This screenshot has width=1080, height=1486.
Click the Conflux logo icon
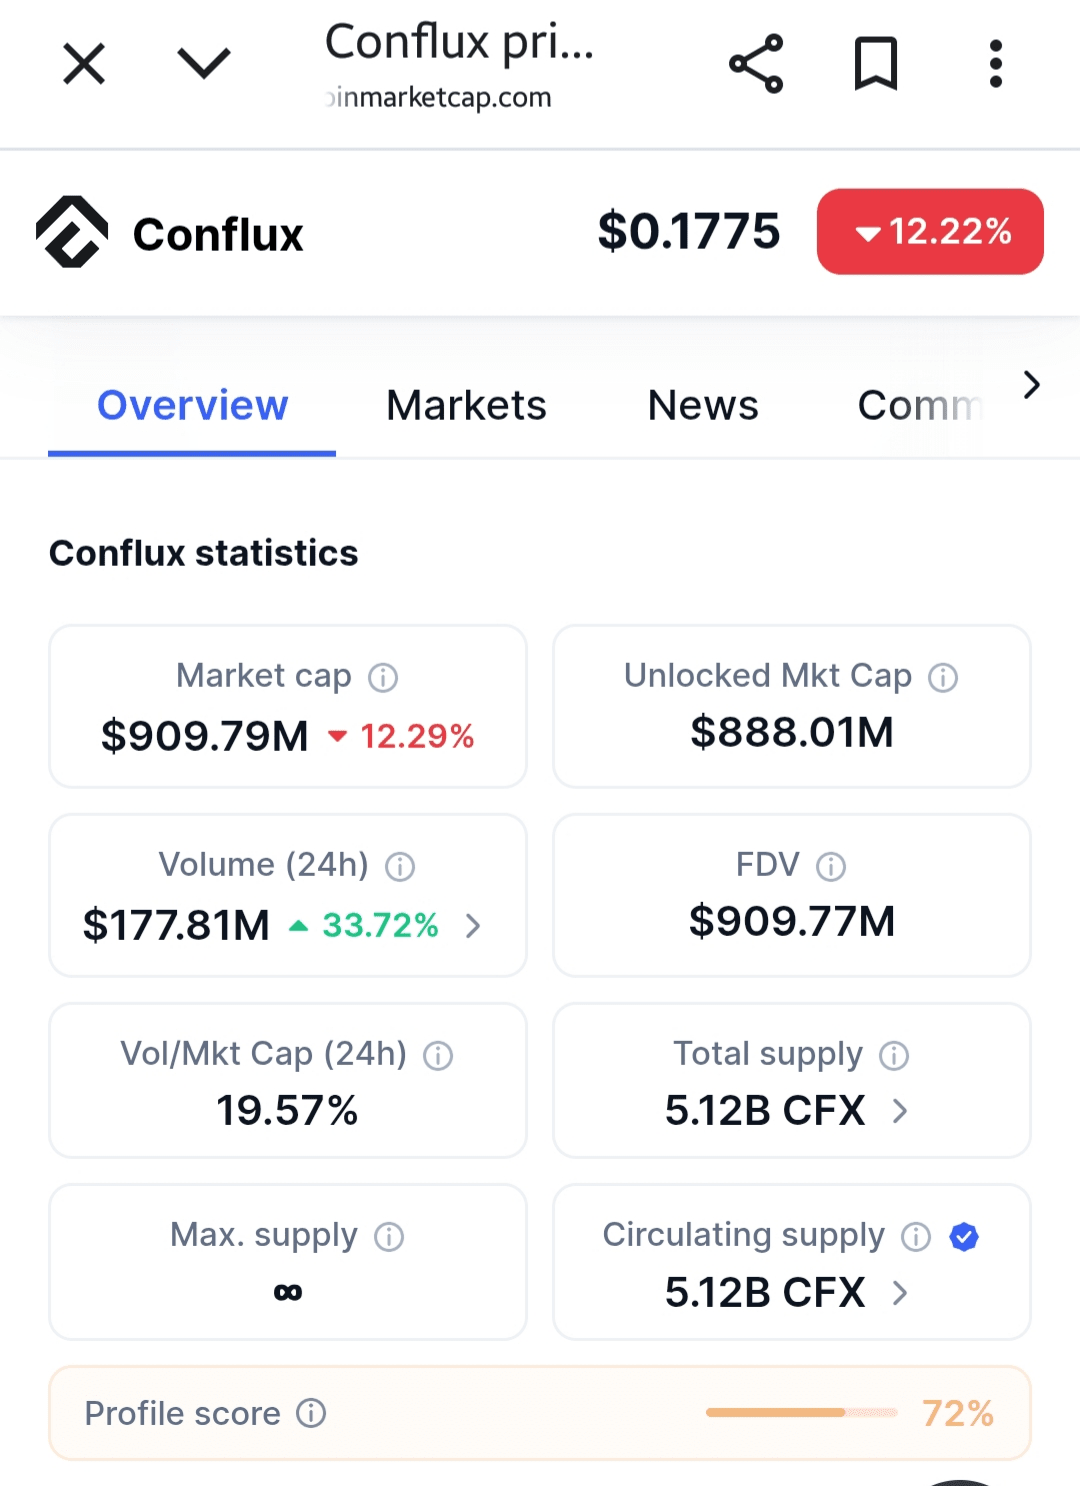click(x=72, y=232)
